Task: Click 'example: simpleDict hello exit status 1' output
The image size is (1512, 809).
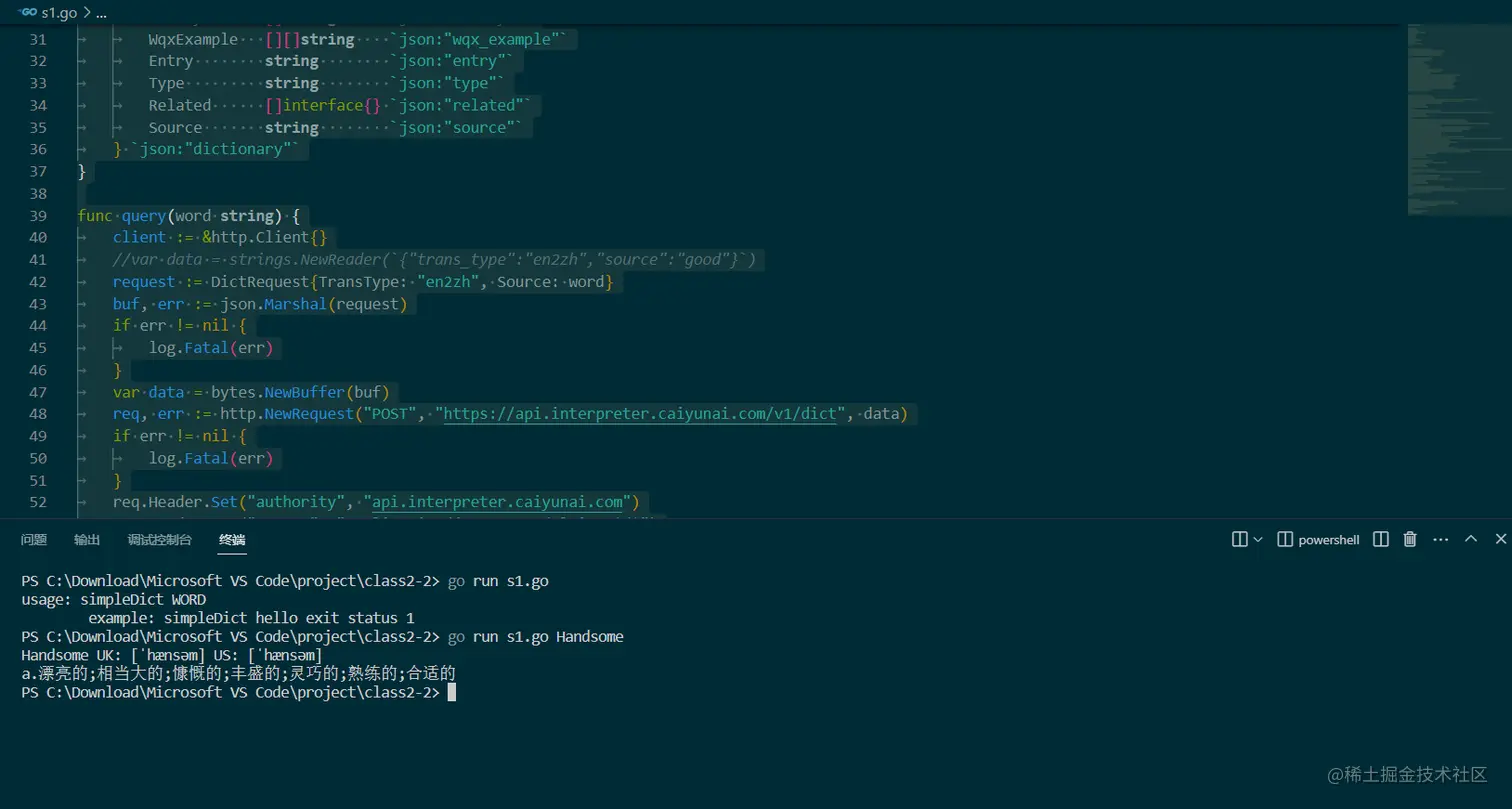Action: [x=251, y=618]
